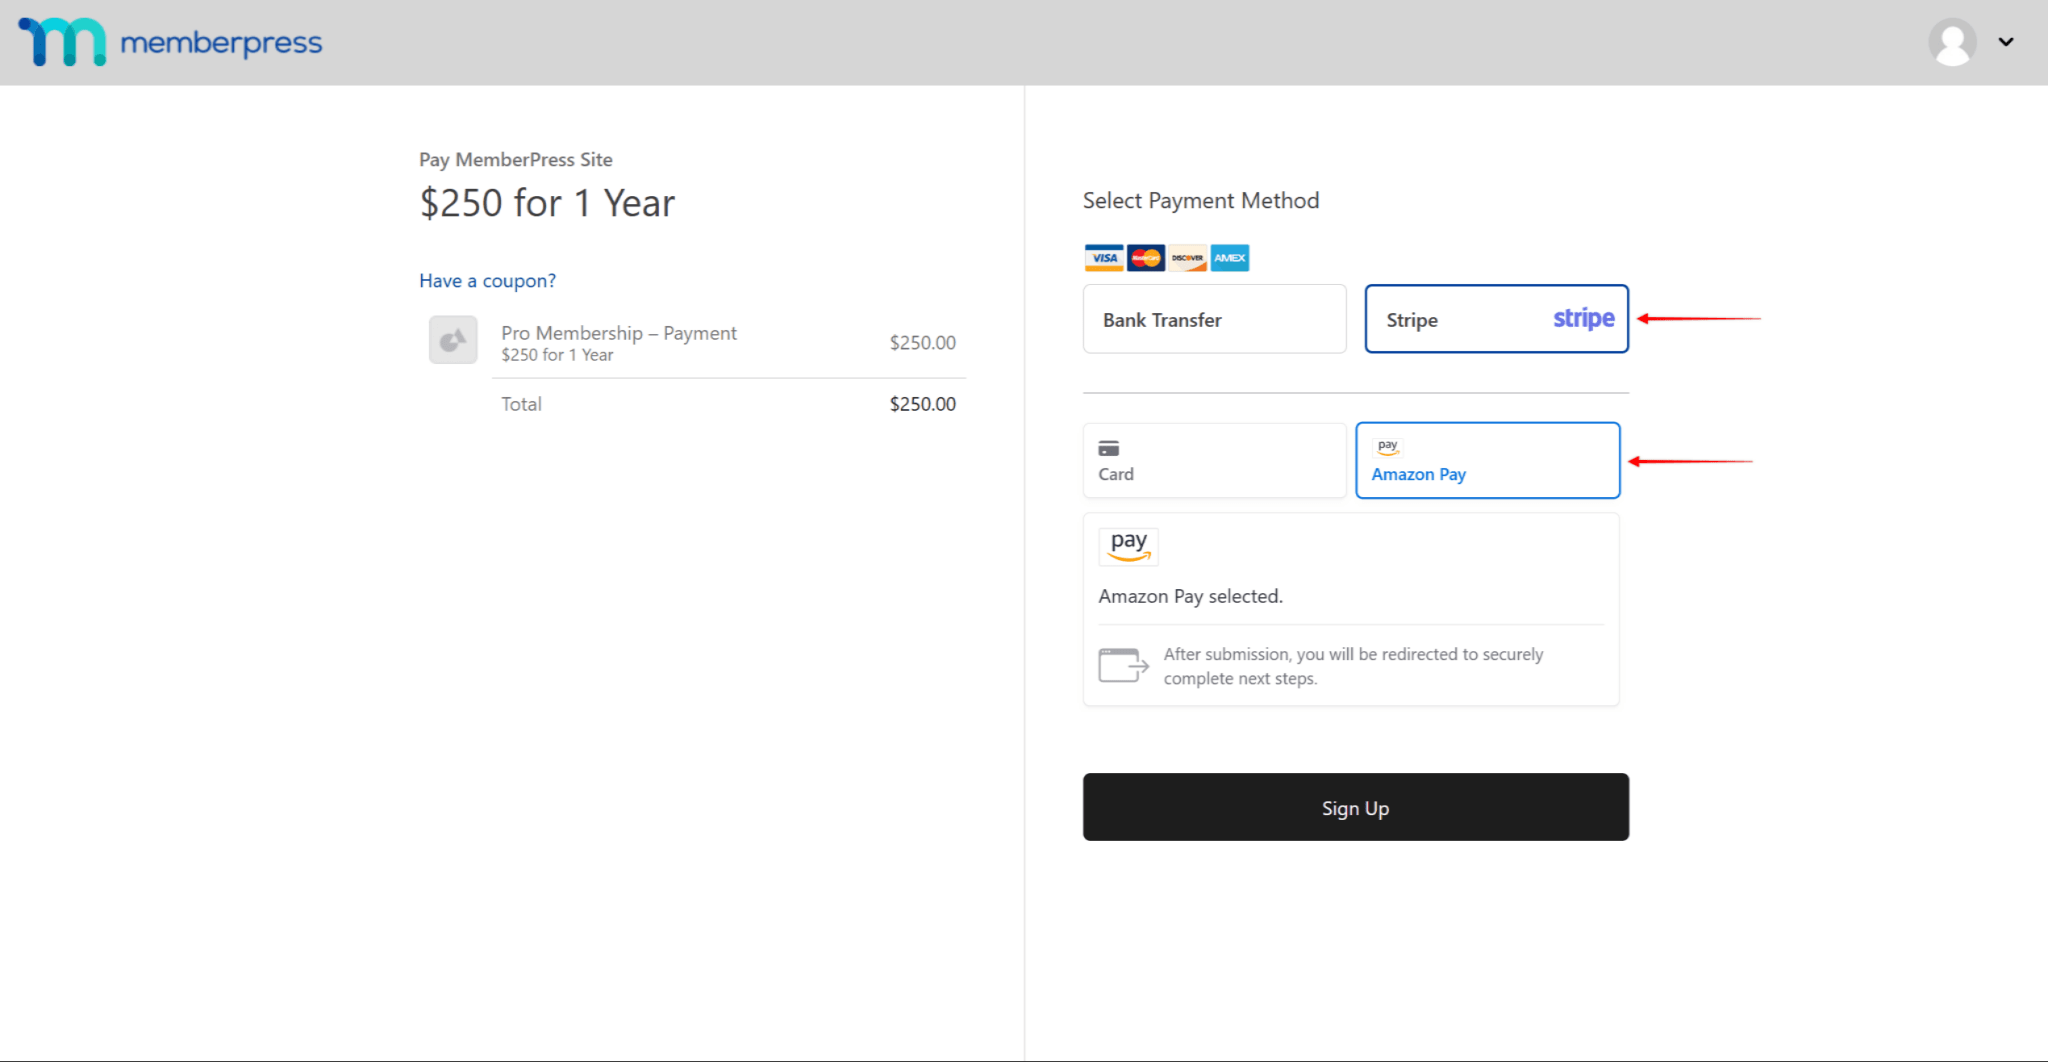
Task: Click the Visa card icon
Action: pos(1103,257)
